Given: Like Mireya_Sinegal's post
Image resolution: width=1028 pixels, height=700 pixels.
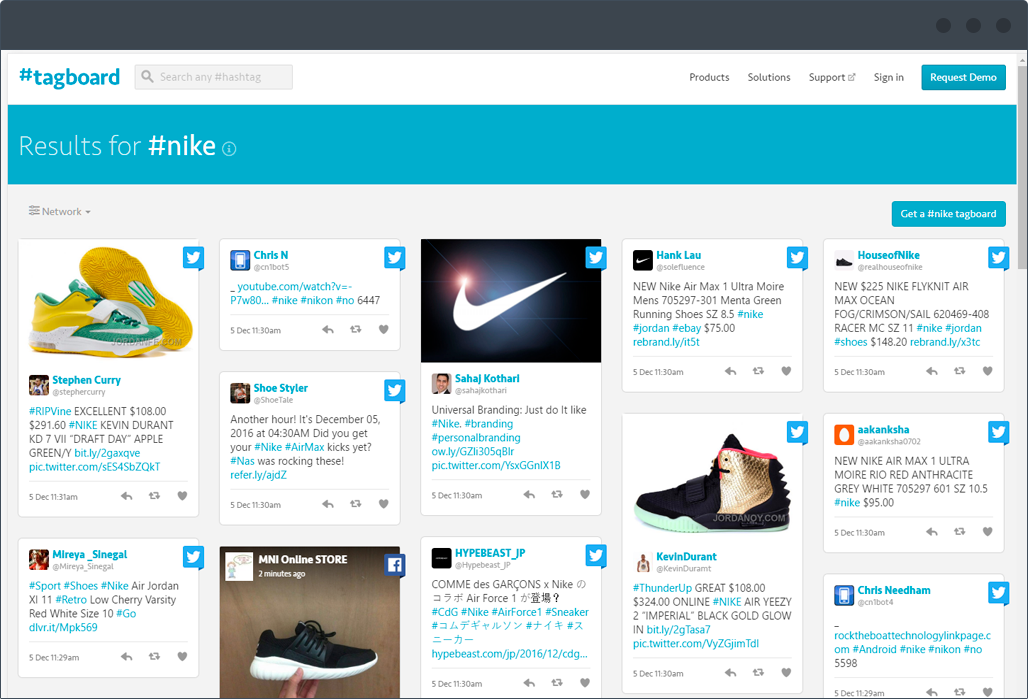Looking at the screenshot, I should (182, 657).
